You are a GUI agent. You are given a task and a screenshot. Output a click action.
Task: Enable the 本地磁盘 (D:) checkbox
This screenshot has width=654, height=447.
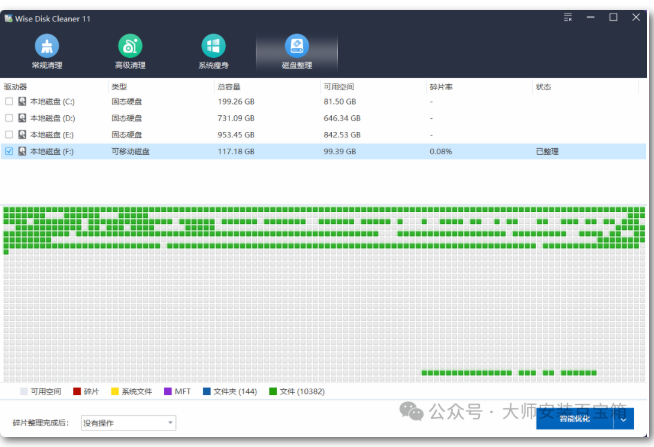click(9, 118)
